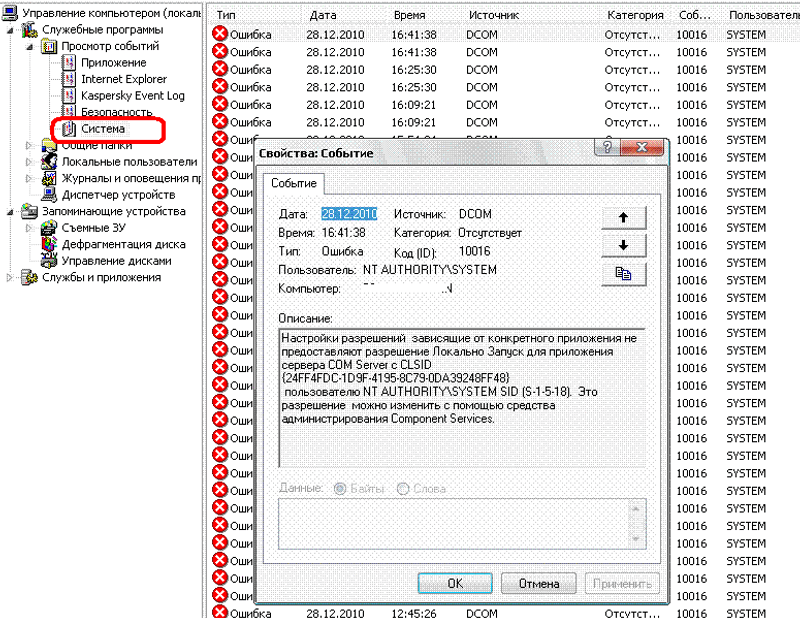Click the Computer Management root icon
The width and height of the screenshot is (800, 618).
click(x=10, y=12)
